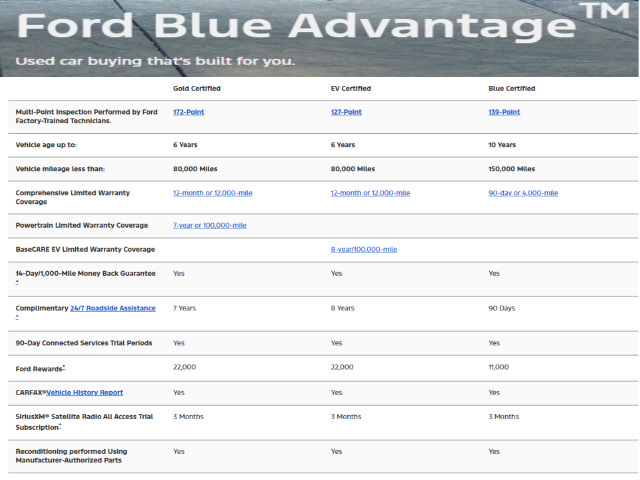Select the 'Vehicle age up to:' row label
640x480 pixels.
tap(46, 144)
